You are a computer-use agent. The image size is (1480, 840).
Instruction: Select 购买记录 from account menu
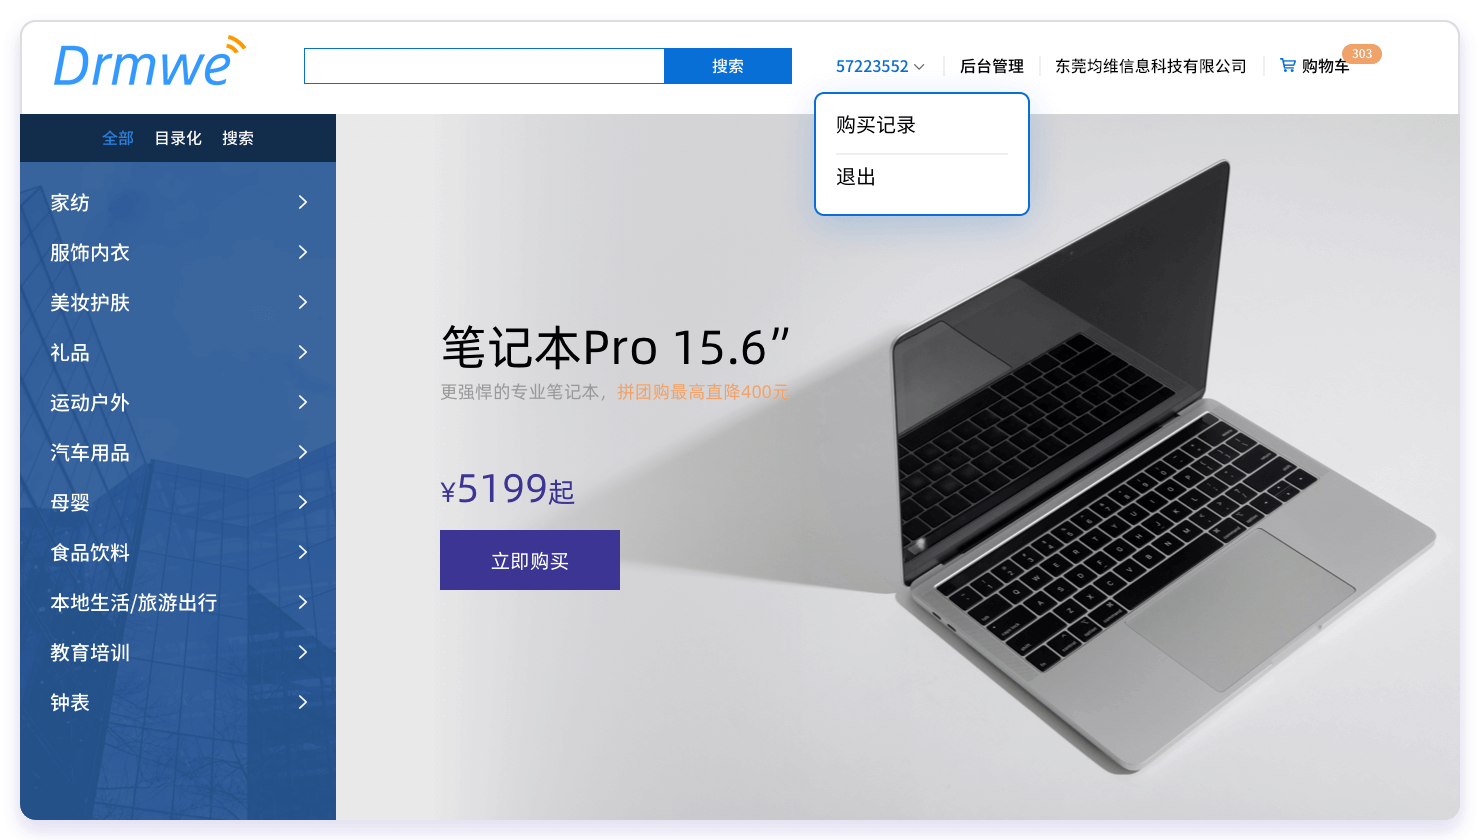click(x=876, y=125)
